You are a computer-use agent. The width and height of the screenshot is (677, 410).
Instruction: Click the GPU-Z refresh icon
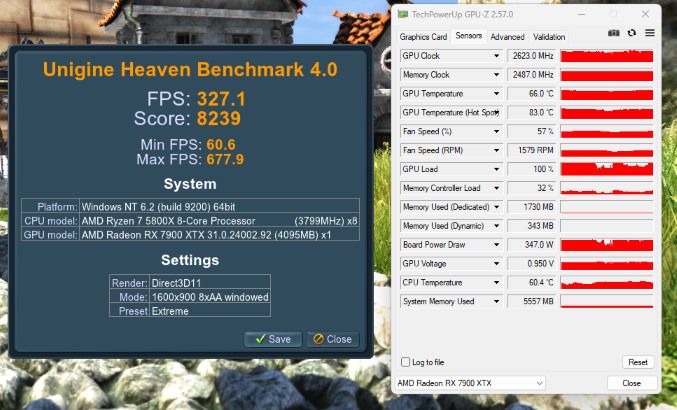click(x=632, y=33)
